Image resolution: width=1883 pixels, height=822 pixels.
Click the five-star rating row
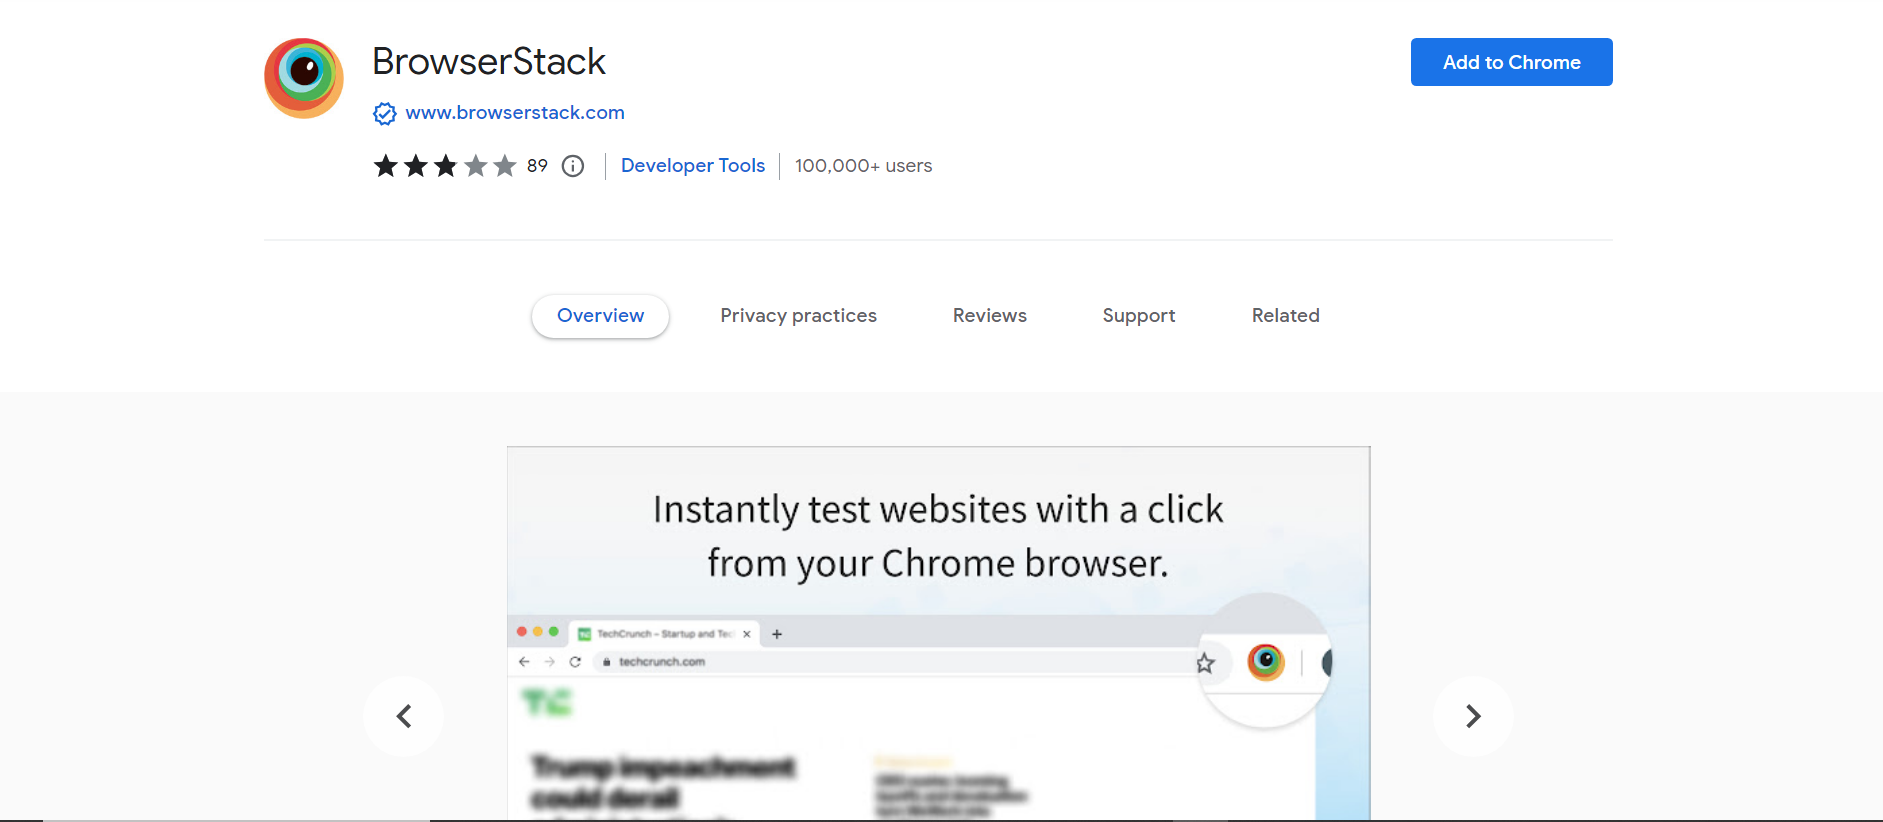point(445,166)
